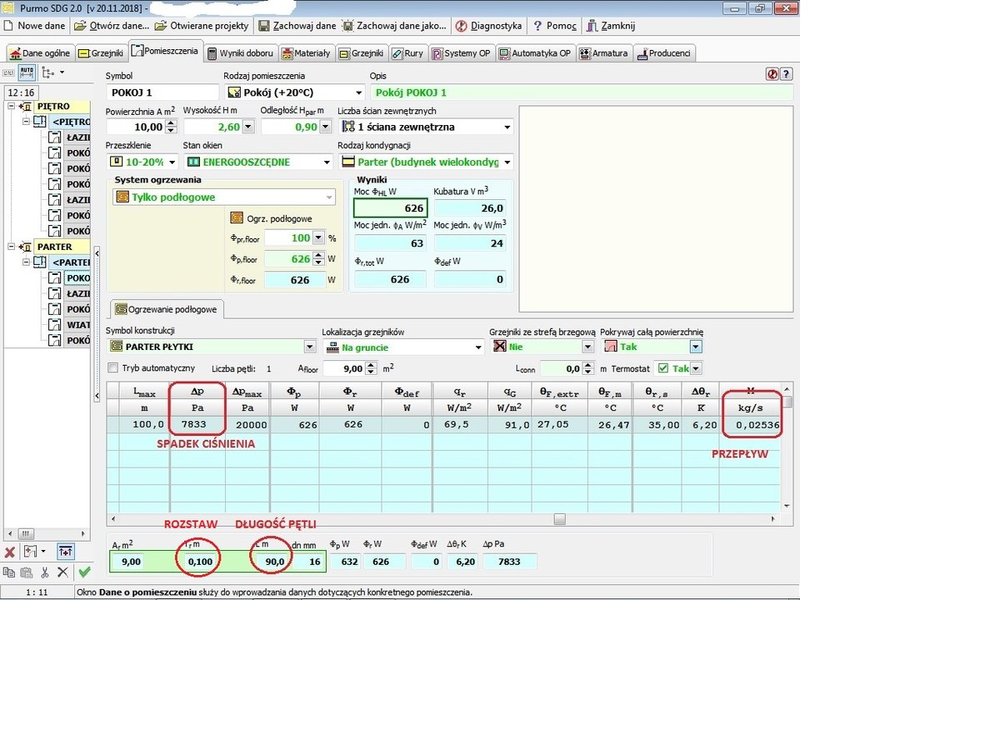Open the Armatura tab

tap(603, 53)
